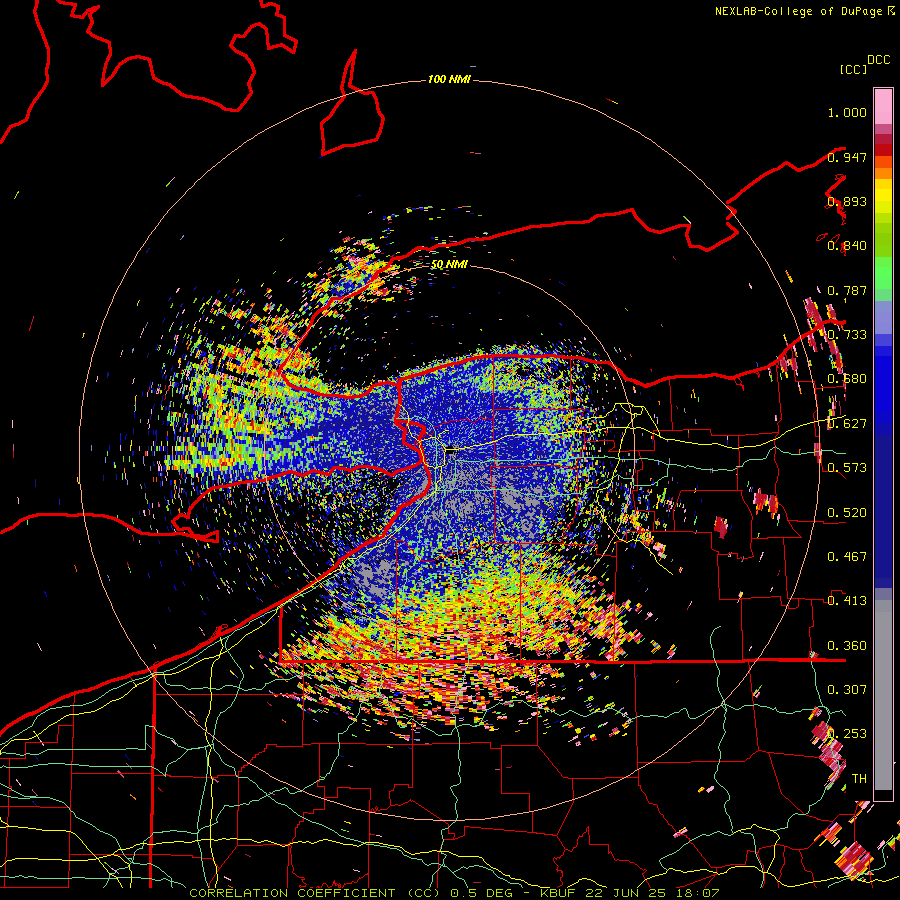Click the 0.627 color scale value

[847, 424]
